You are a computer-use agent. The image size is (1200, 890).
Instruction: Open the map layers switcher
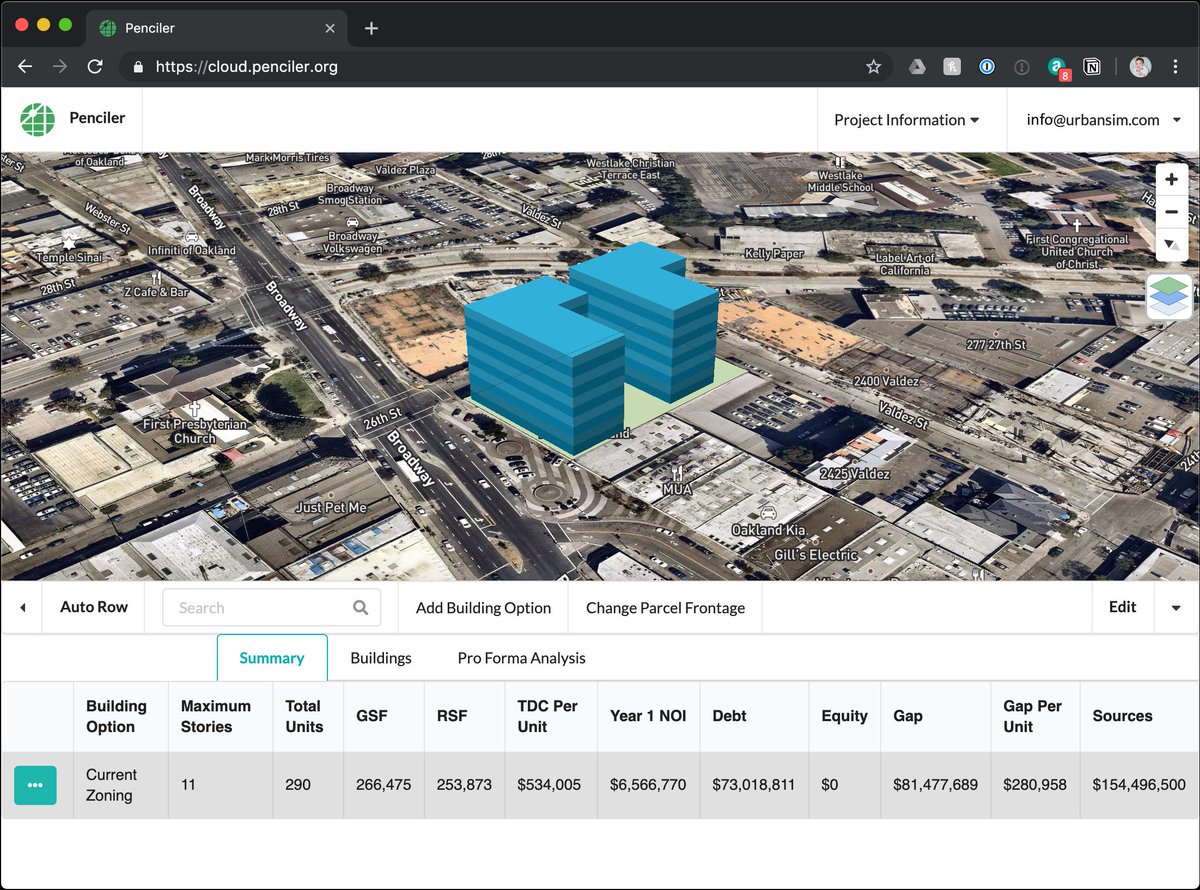click(x=1170, y=297)
